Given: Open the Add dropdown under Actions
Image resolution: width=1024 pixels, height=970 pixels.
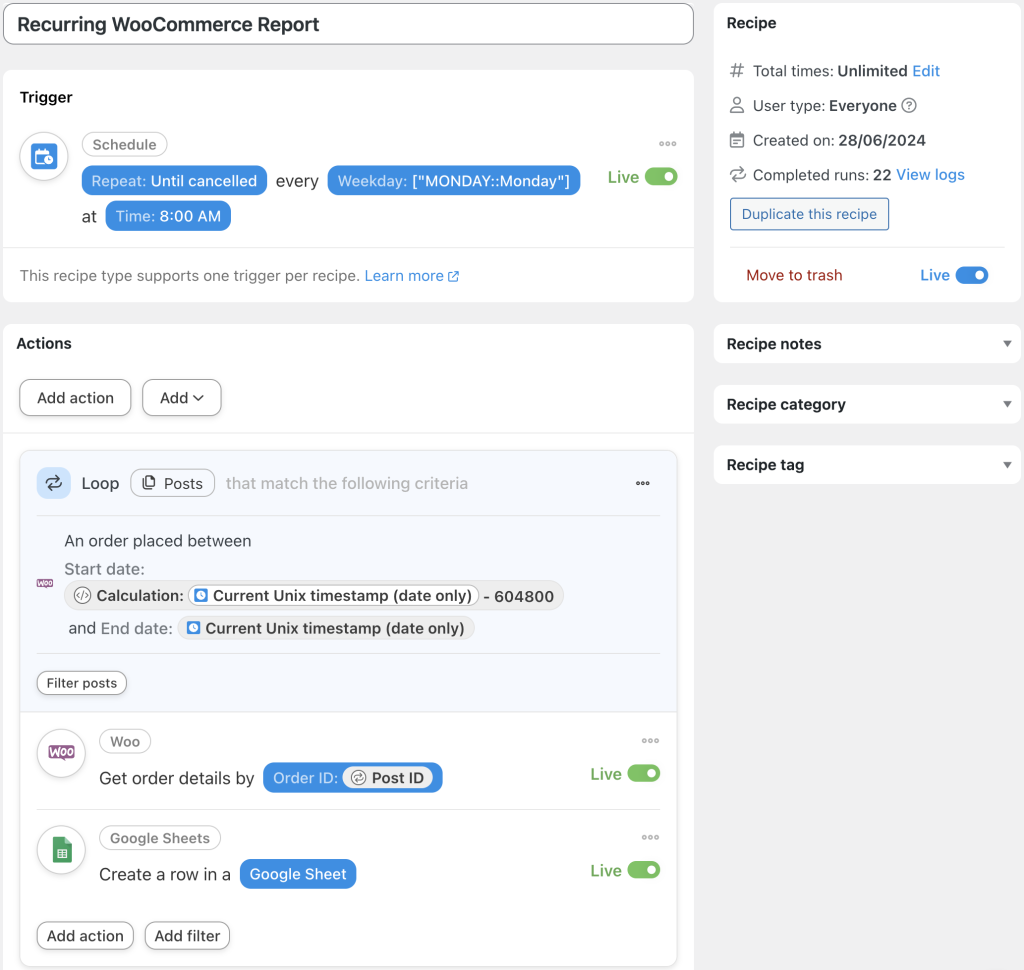Looking at the screenshot, I should [x=181, y=397].
